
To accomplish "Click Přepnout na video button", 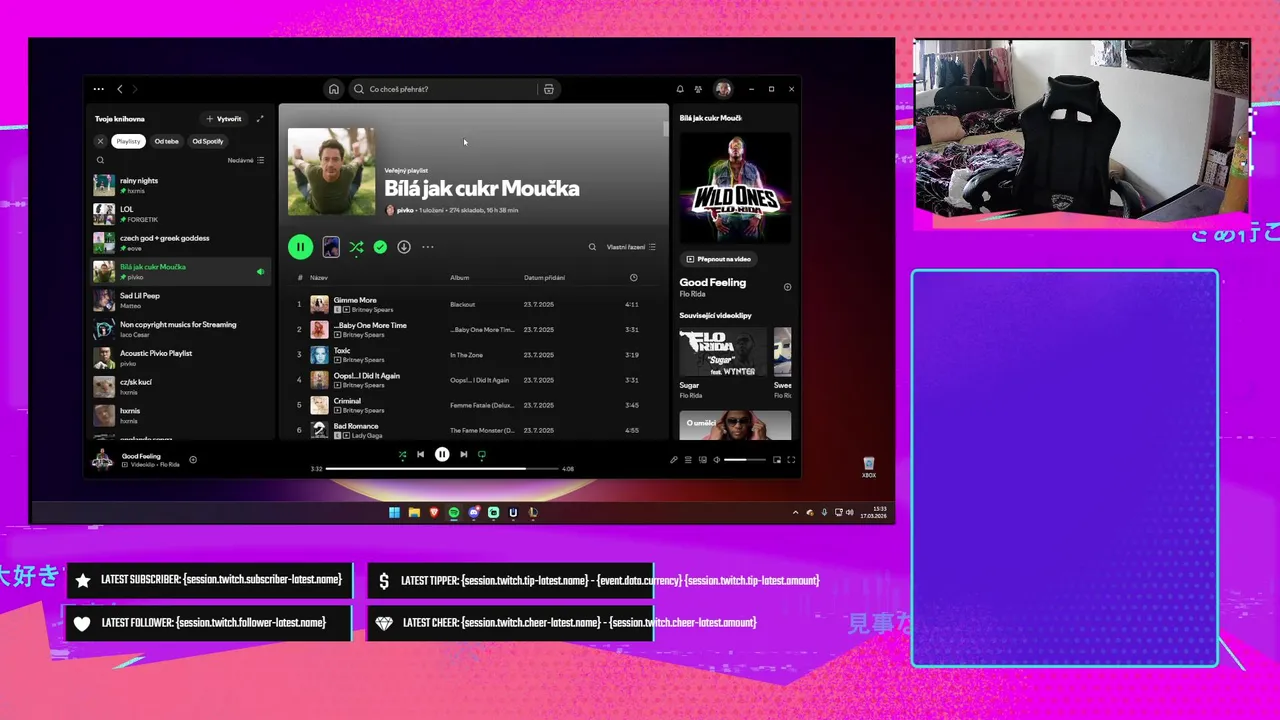I will (719, 258).
